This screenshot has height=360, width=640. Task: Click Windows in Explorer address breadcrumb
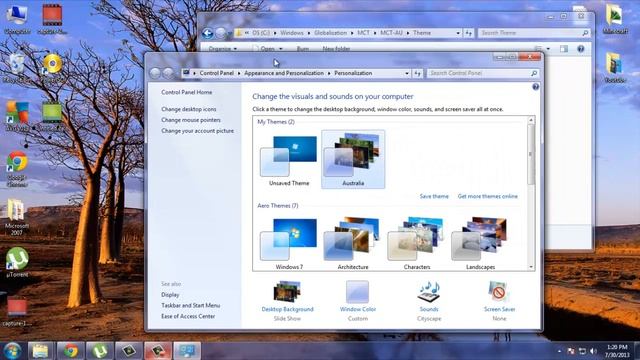click(292, 33)
